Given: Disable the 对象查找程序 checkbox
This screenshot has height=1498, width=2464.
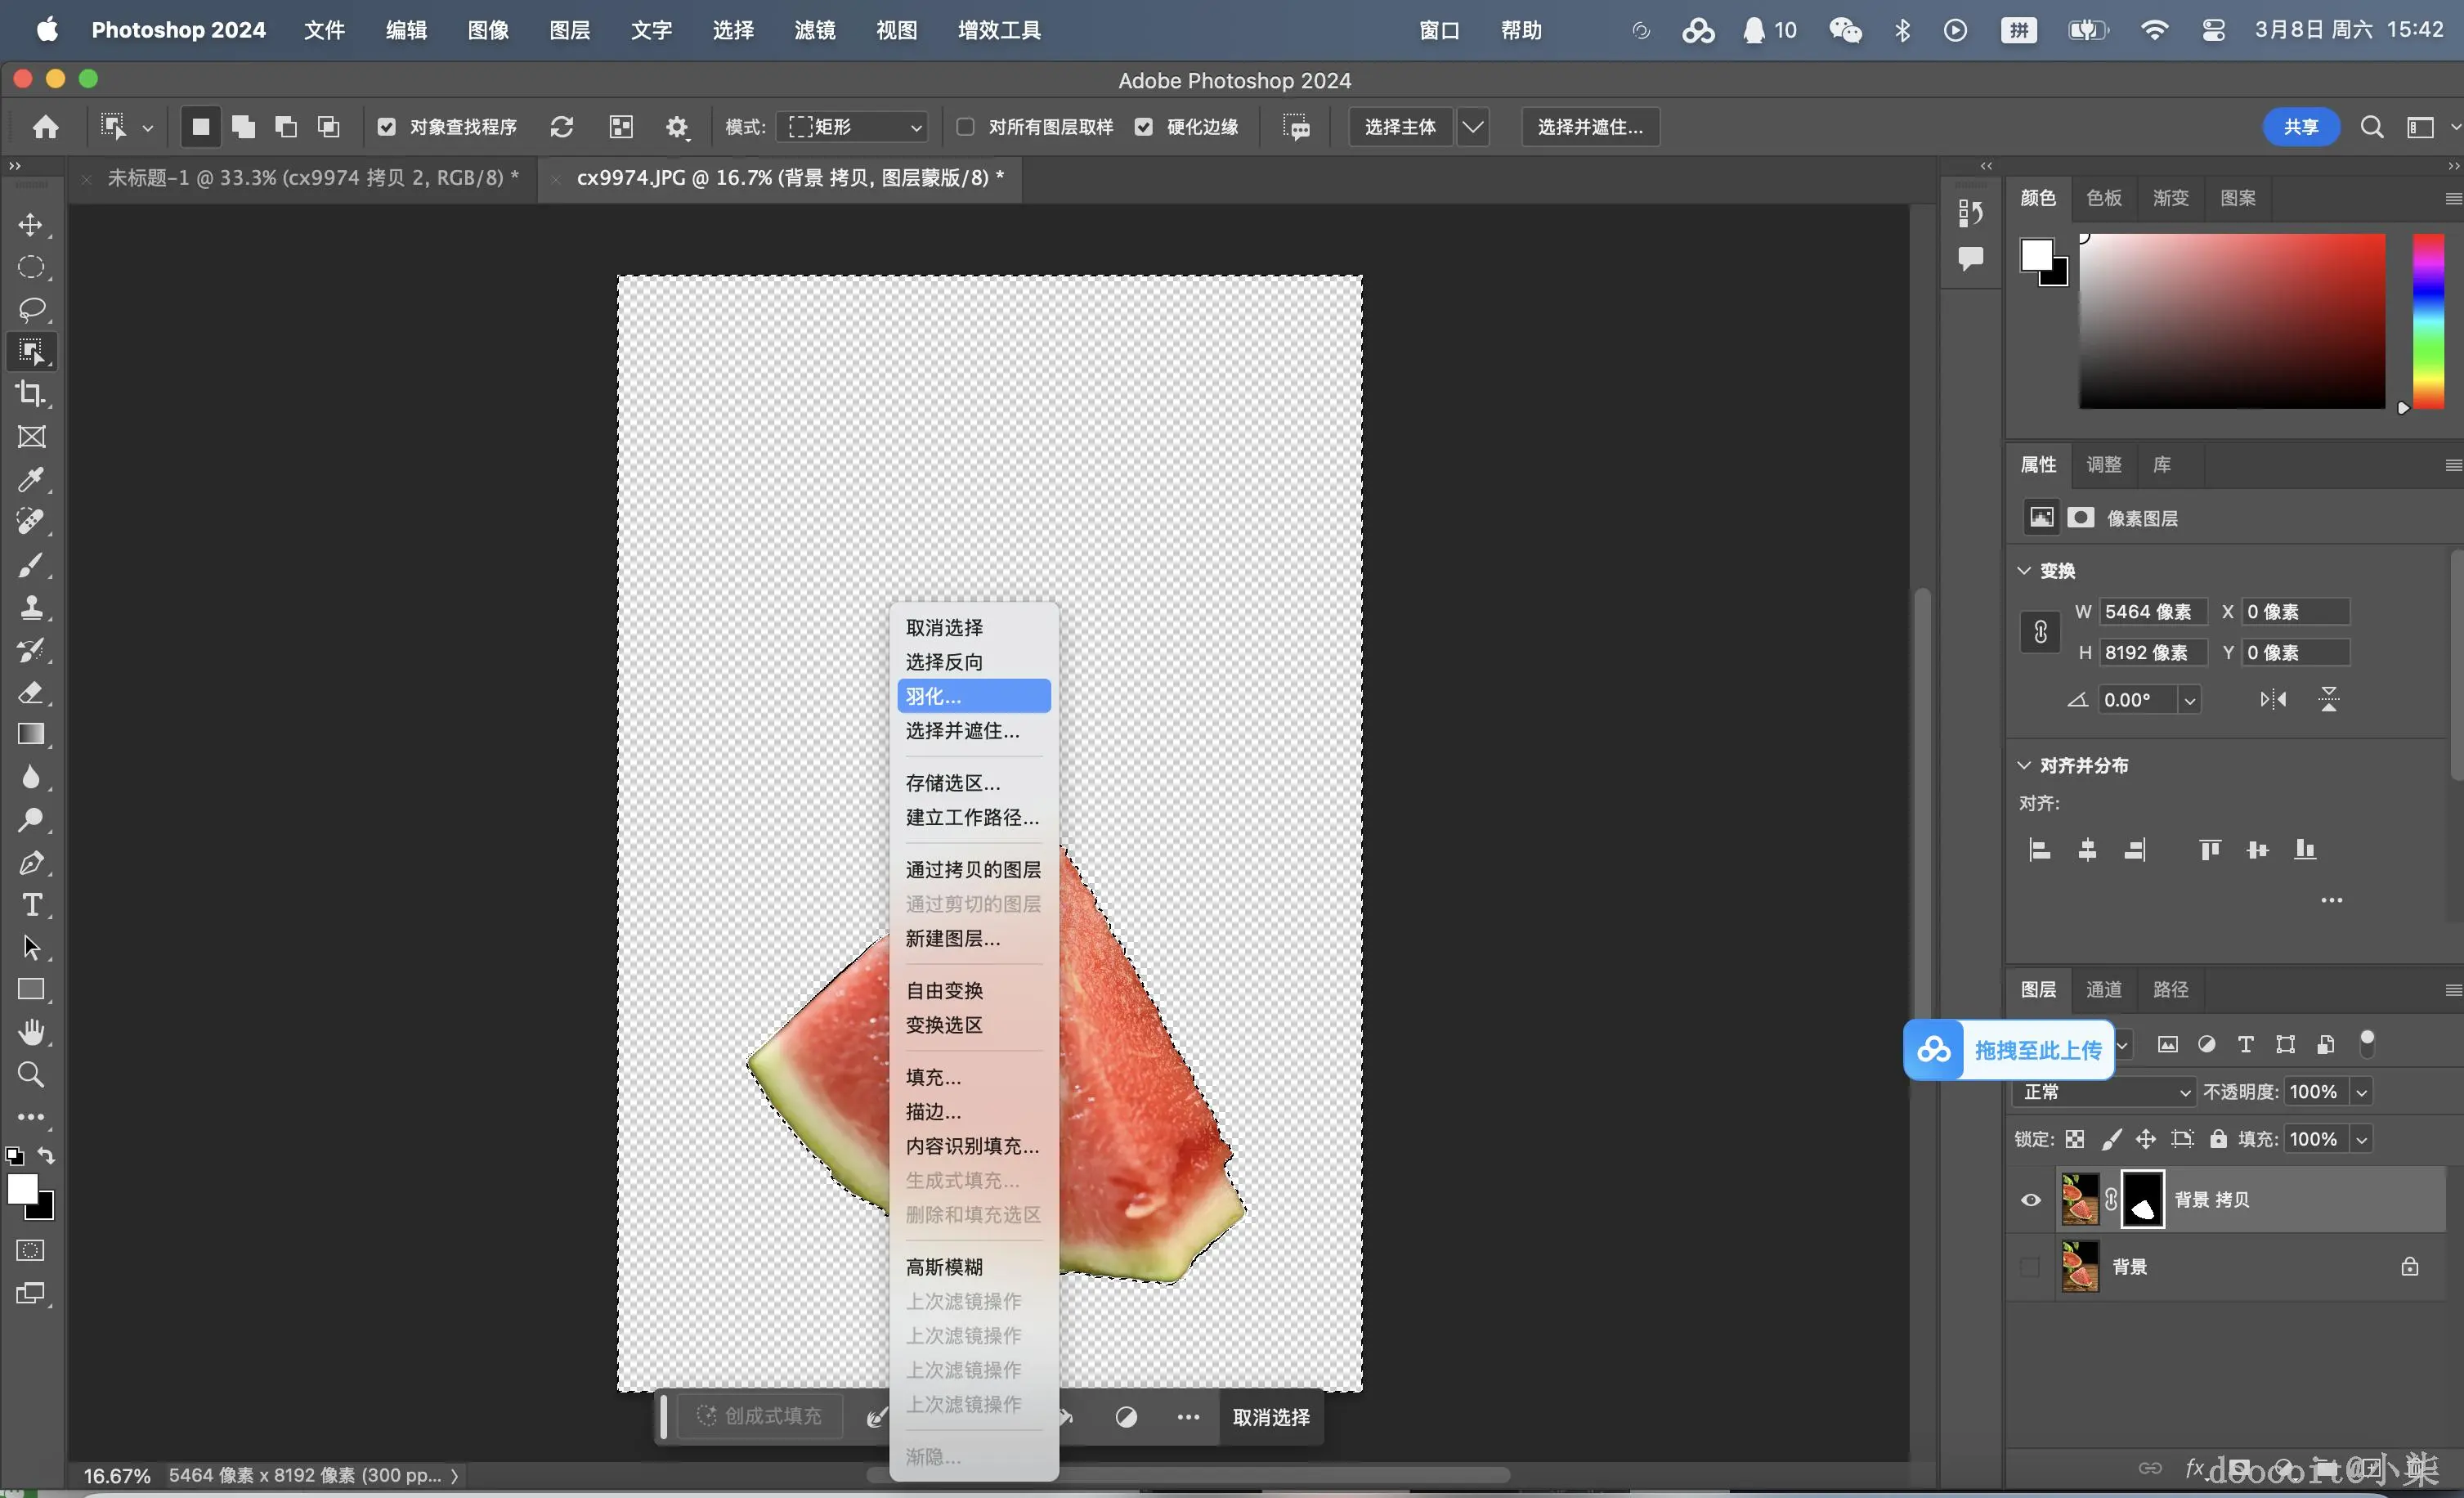Looking at the screenshot, I should click(x=387, y=127).
